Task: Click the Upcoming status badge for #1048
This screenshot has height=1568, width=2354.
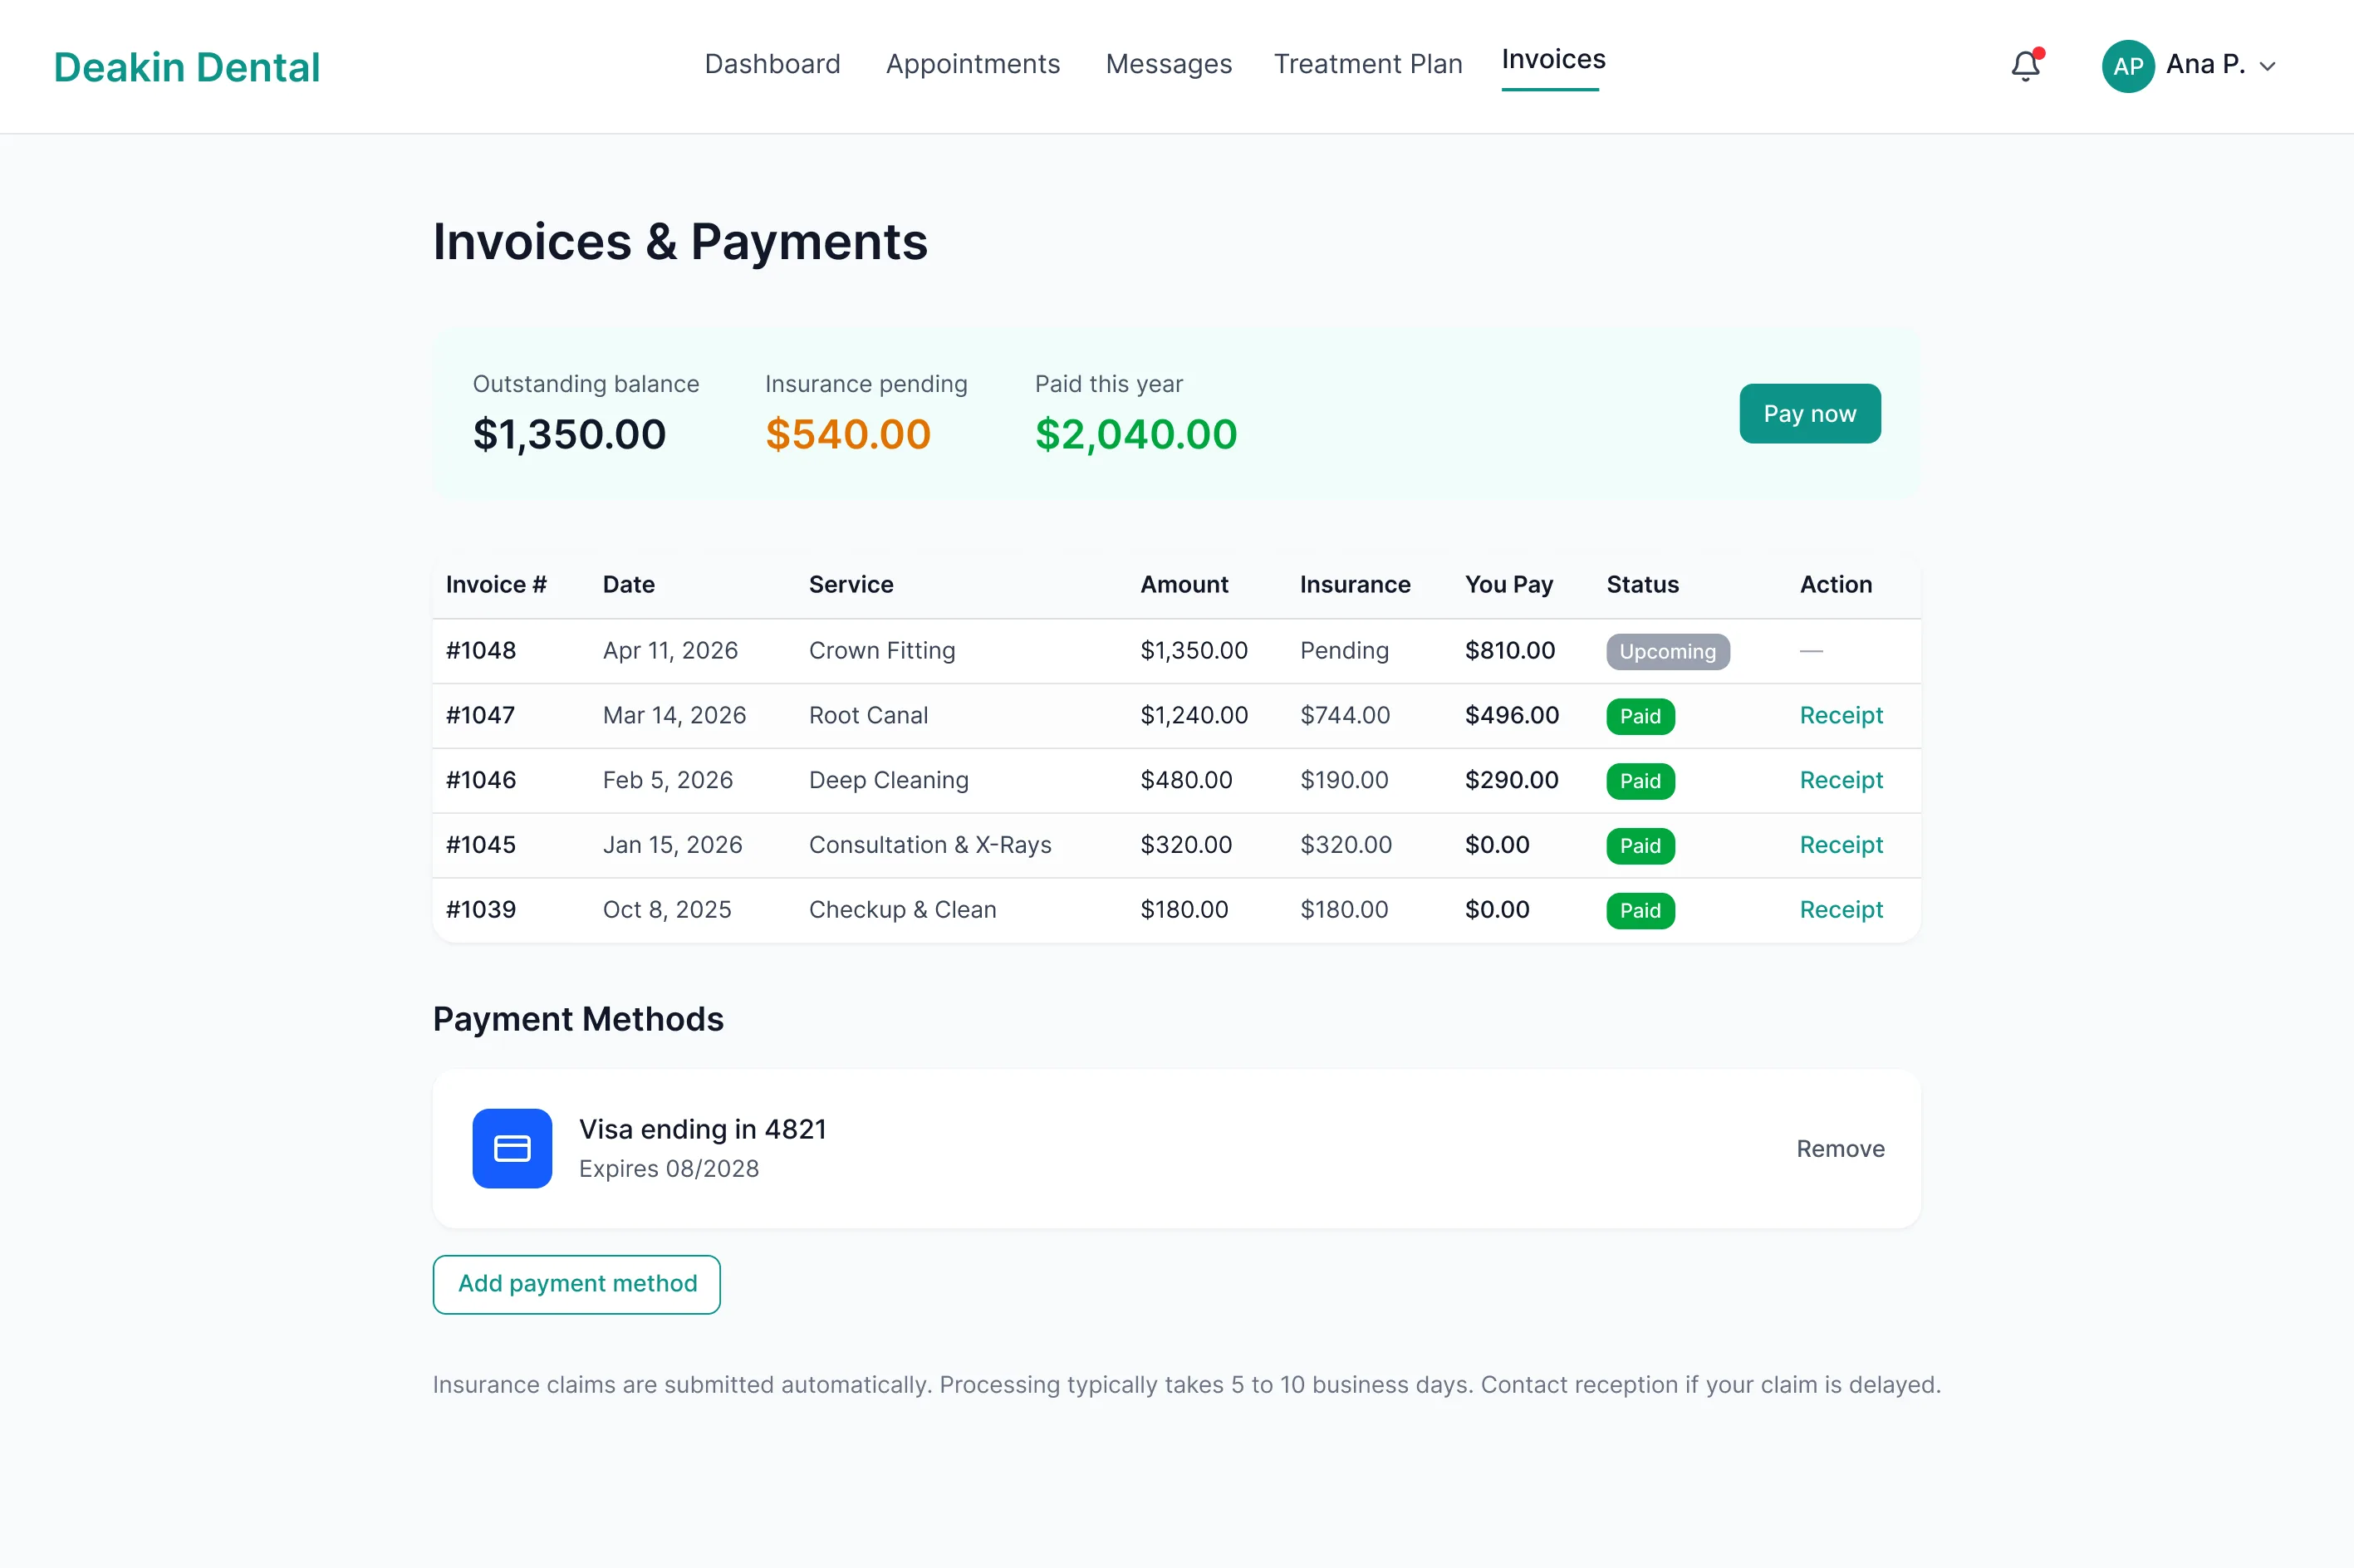Action: [1667, 651]
